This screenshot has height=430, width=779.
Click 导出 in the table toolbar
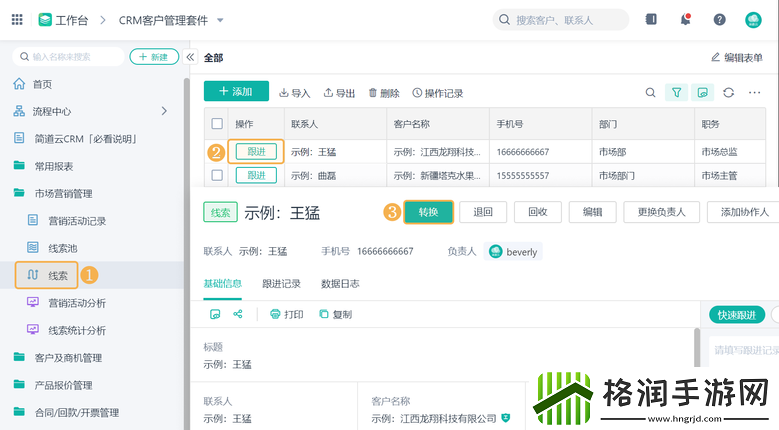(339, 93)
